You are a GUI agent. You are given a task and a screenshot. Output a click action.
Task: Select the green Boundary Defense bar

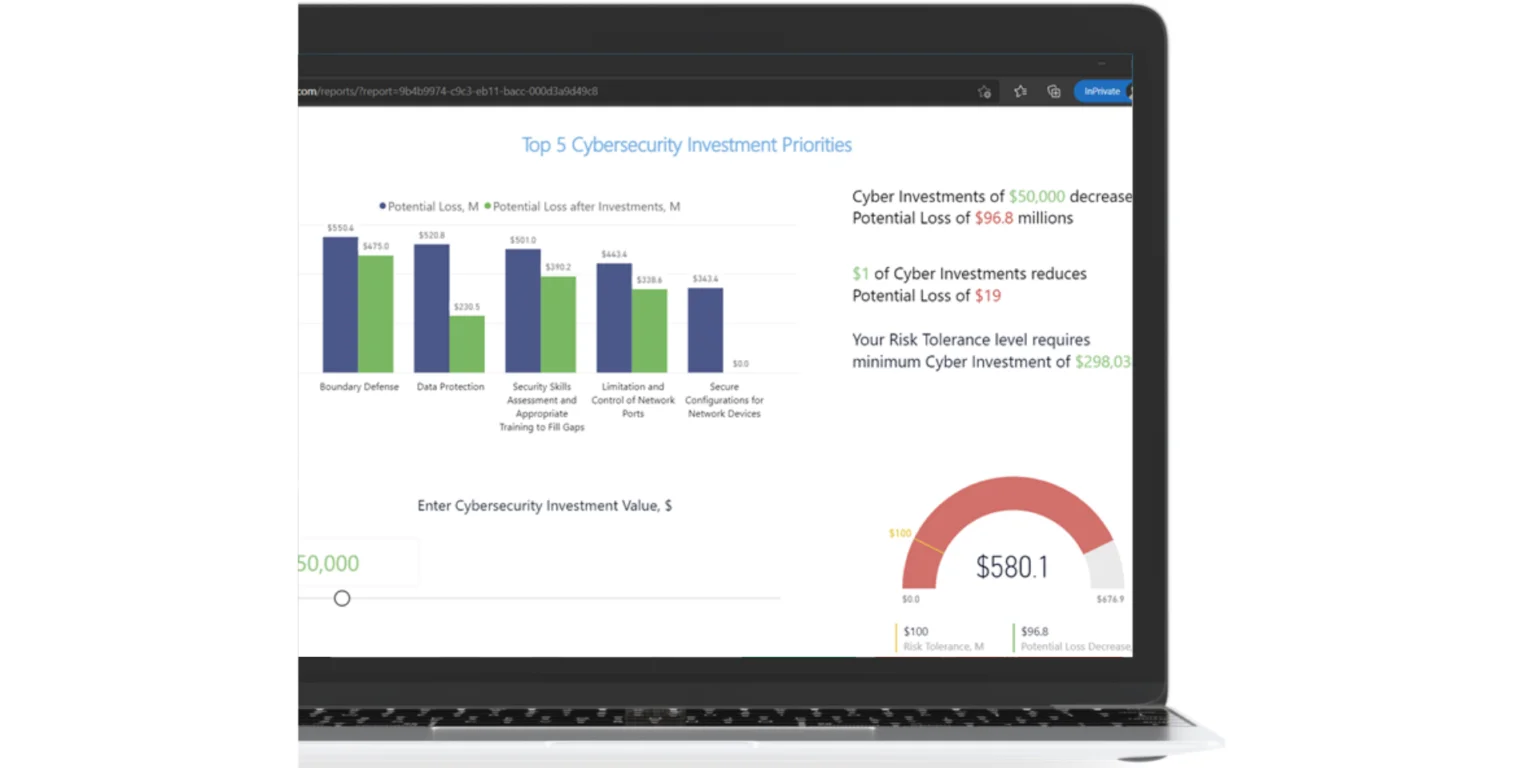point(376,314)
